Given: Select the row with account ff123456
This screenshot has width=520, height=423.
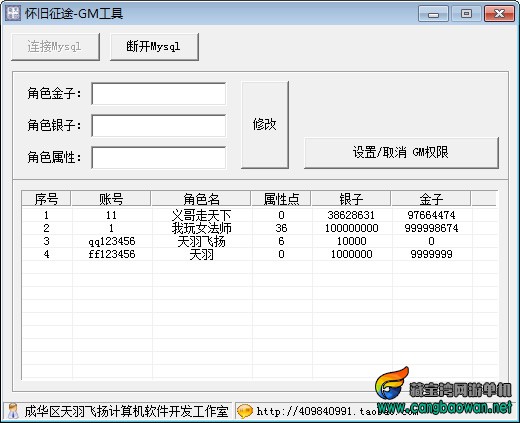Looking at the screenshot, I should point(259,254).
